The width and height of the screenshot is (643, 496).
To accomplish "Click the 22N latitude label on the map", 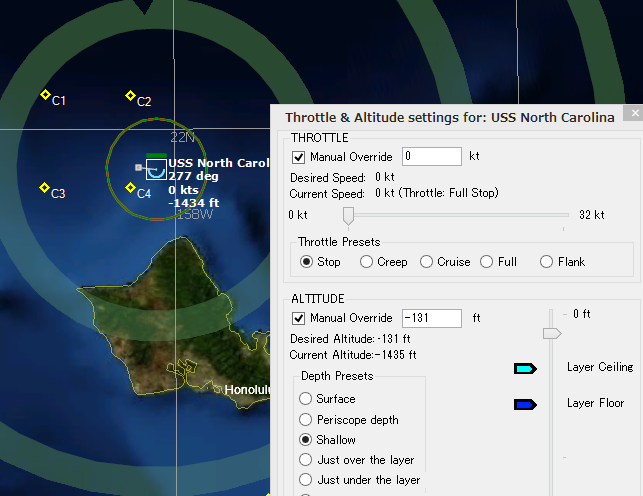I will point(182,137).
